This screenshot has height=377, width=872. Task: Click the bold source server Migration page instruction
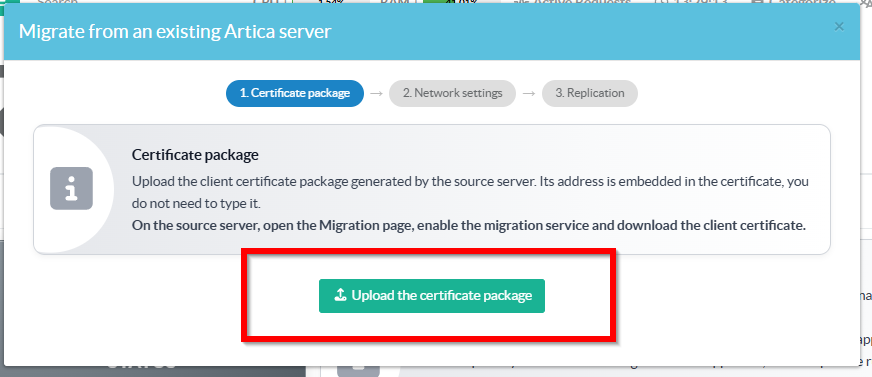pyautogui.click(x=469, y=226)
